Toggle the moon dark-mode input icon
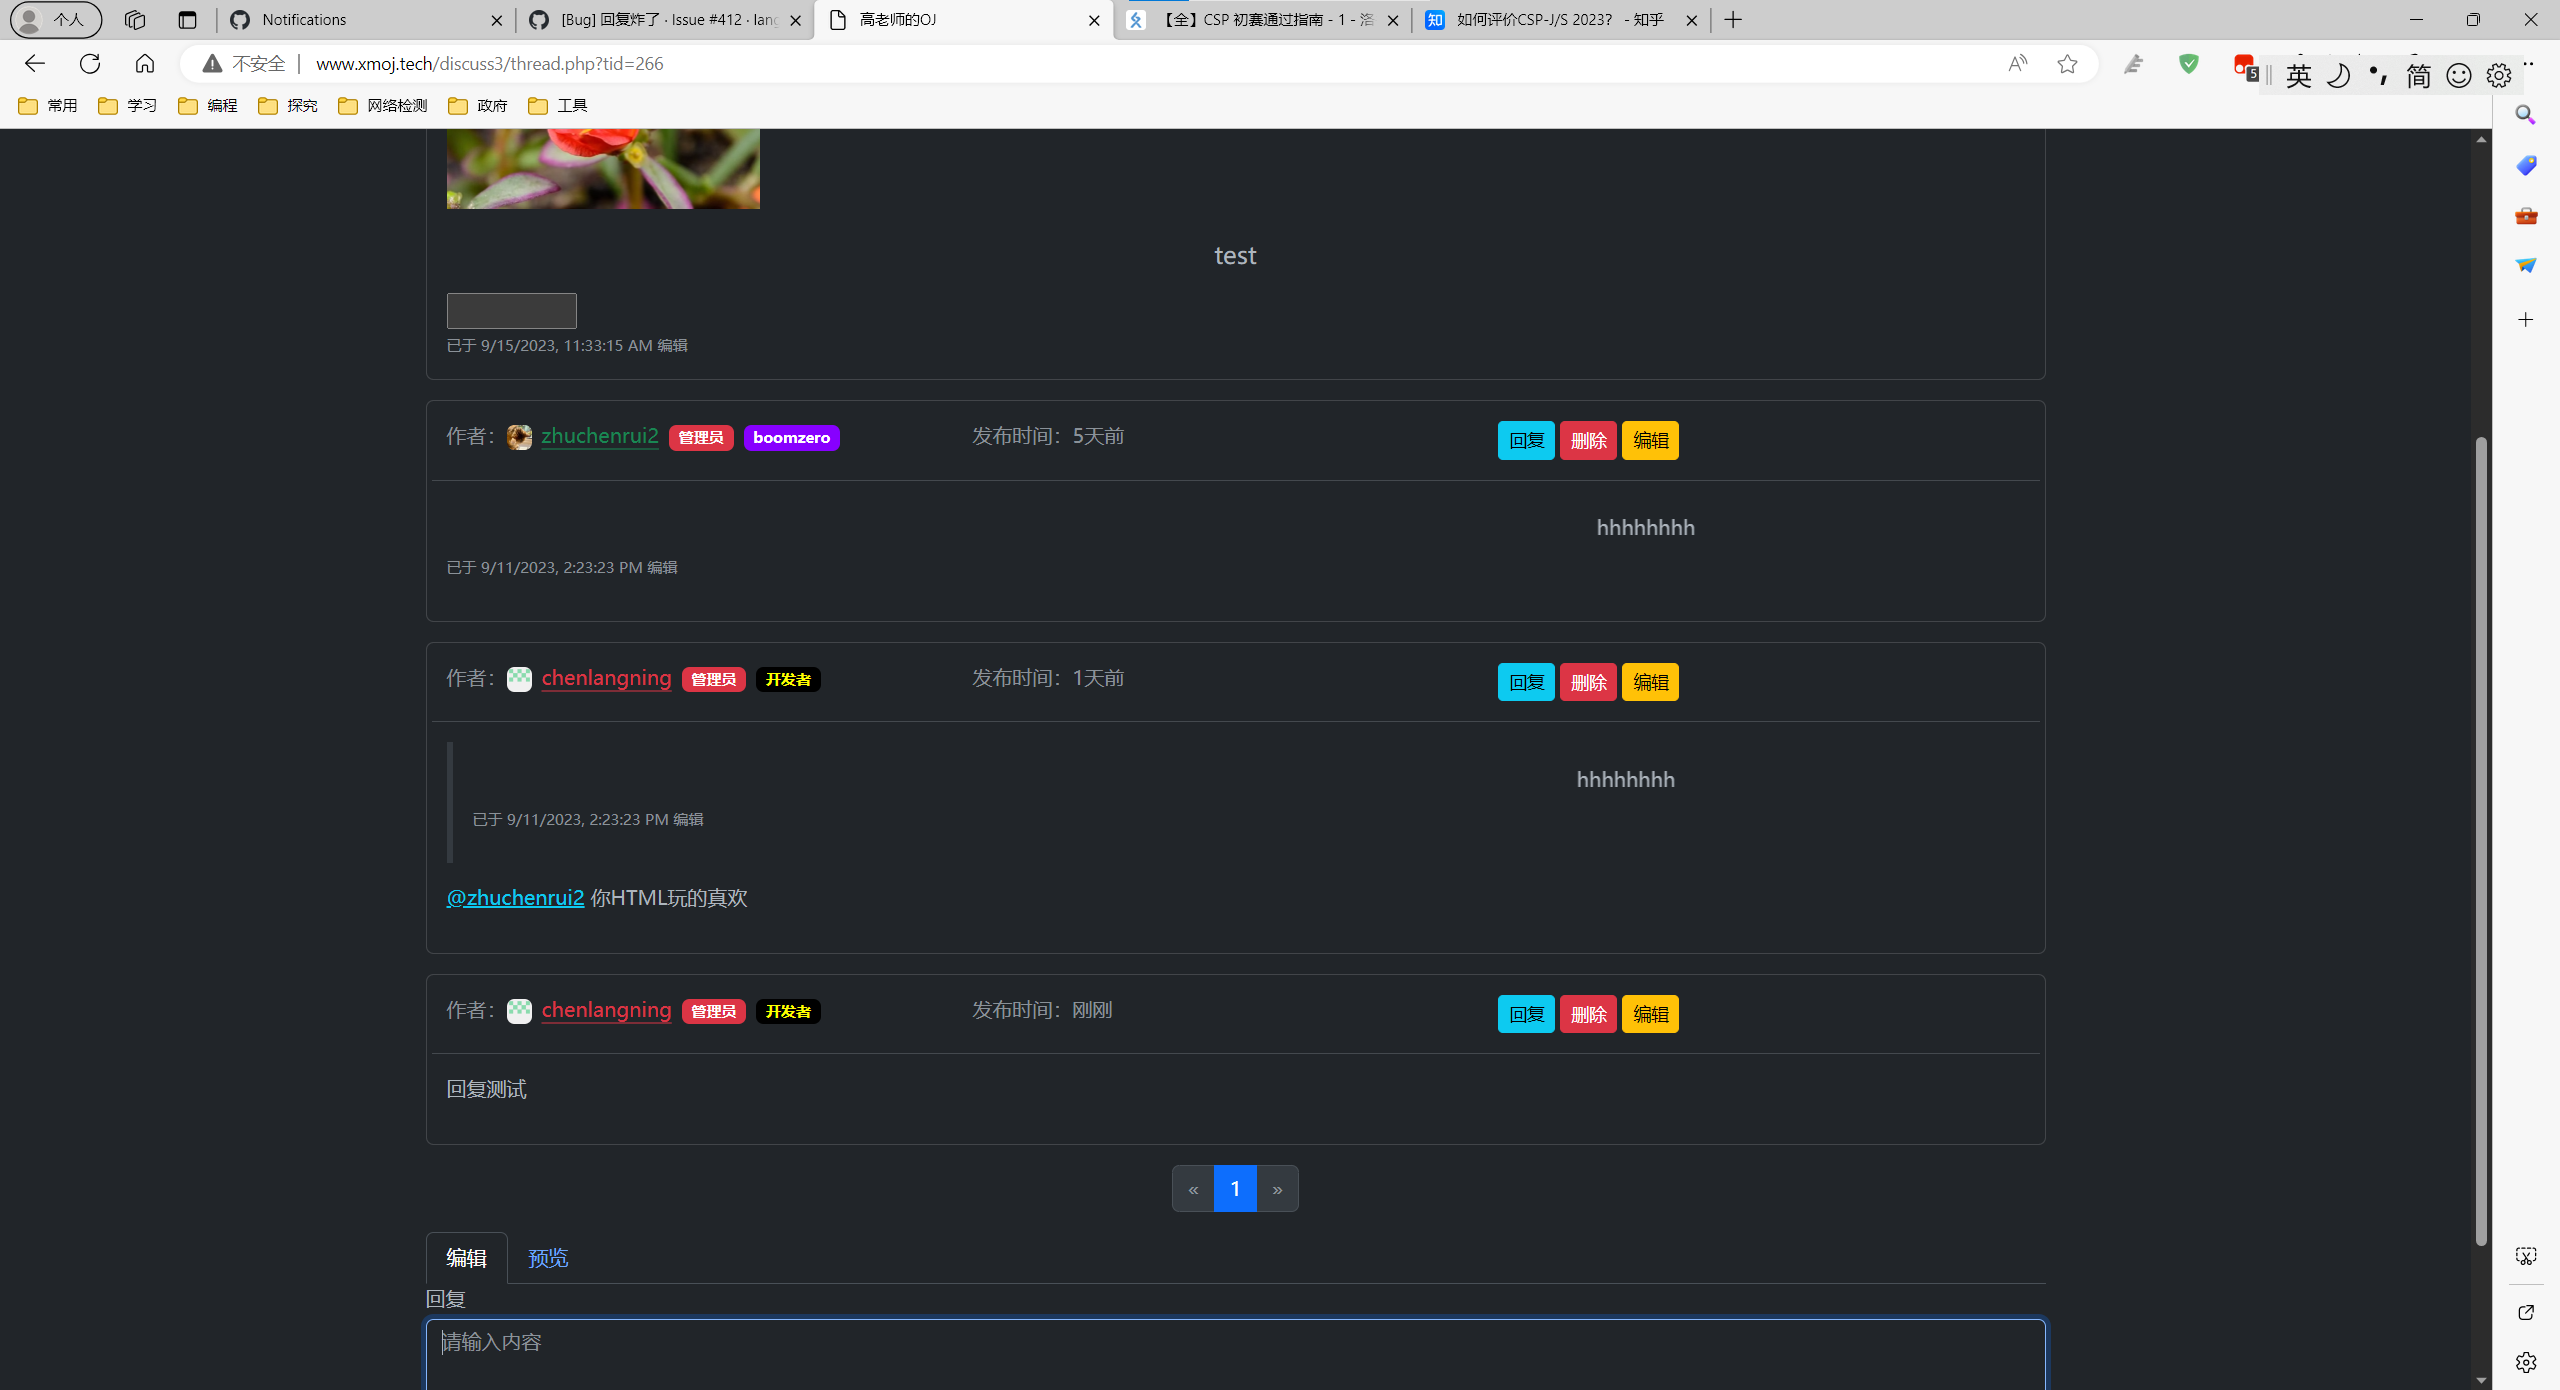The height and width of the screenshot is (1390, 2560). 2339,75
